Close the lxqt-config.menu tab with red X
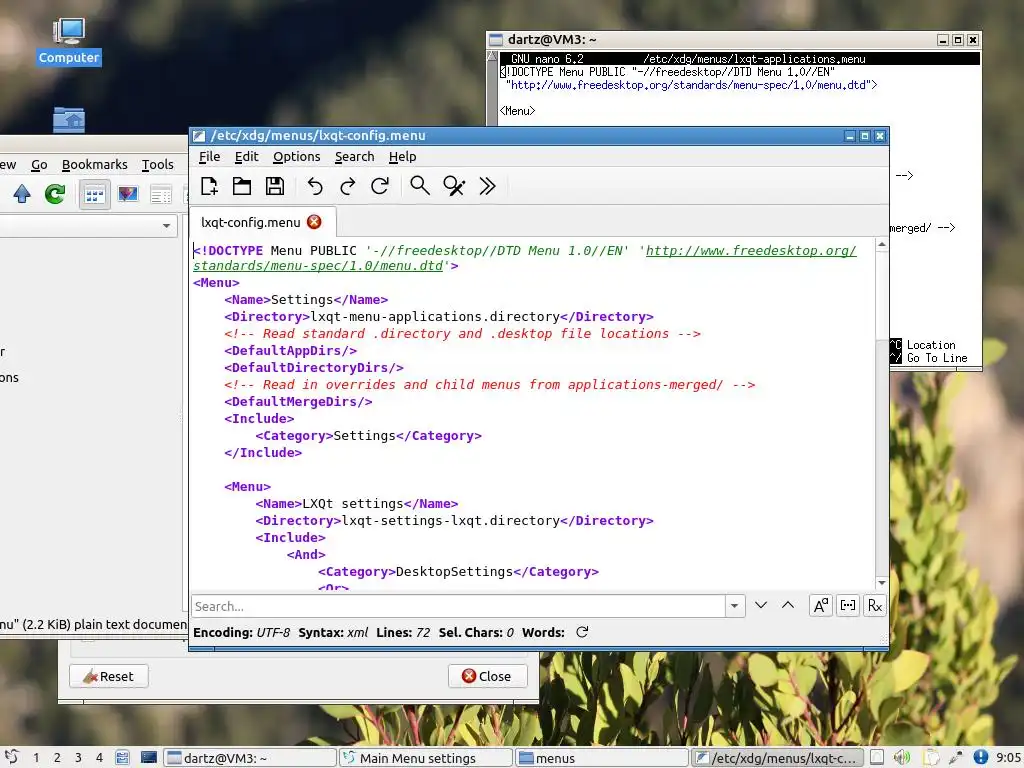This screenshot has height=768, width=1024. click(314, 222)
